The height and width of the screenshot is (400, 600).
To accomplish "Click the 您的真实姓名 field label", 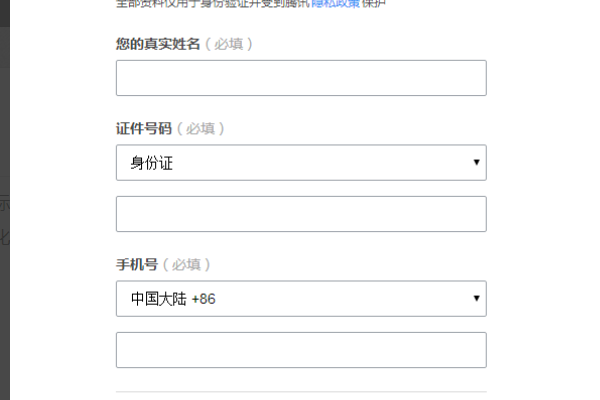I will (x=158, y=44).
